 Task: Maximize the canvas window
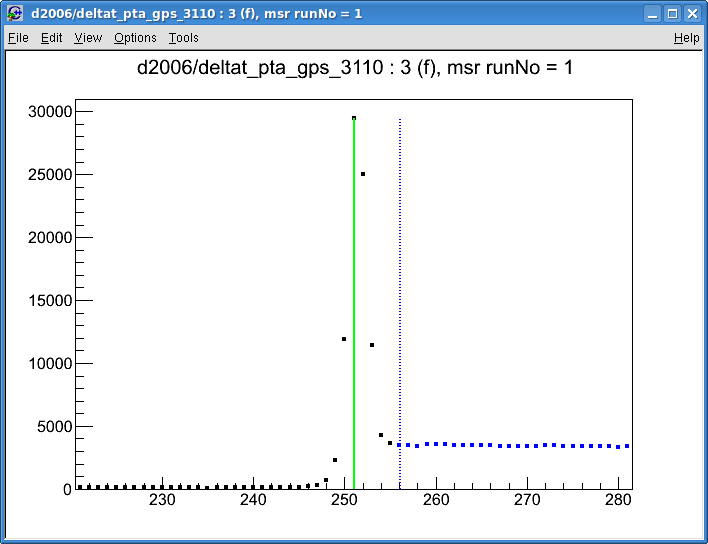672,13
